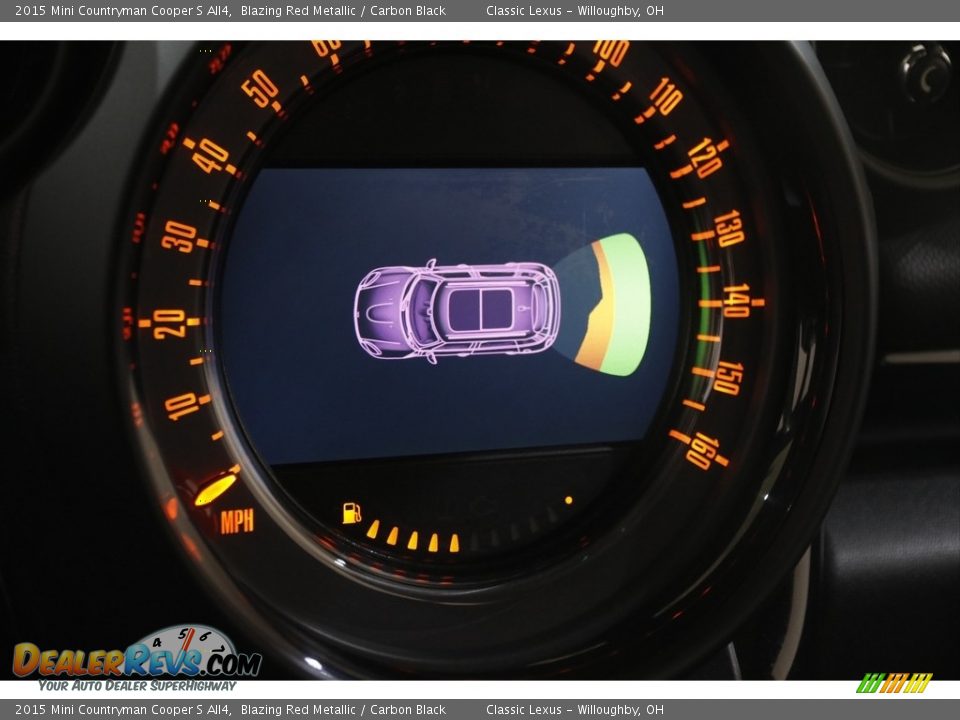
Task: Click the yellow speedometer needle
Action: 215,488
